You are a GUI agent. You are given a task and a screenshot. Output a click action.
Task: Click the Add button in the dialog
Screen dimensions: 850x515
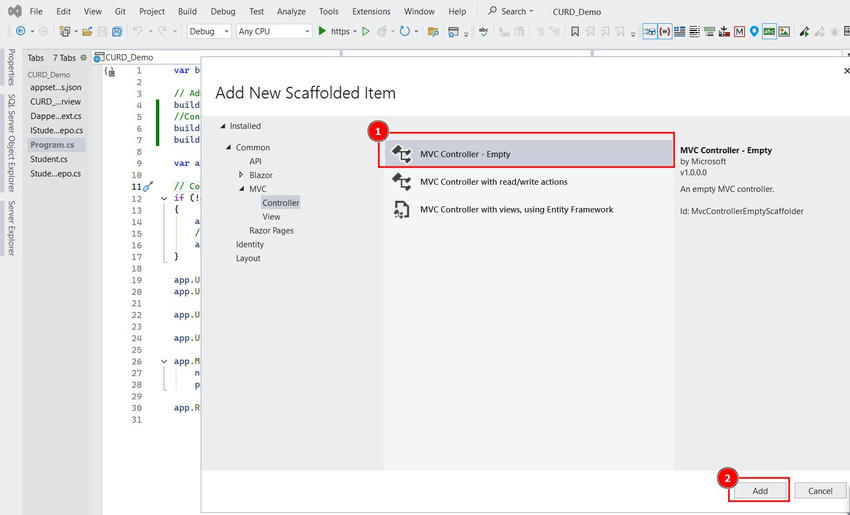coord(760,491)
